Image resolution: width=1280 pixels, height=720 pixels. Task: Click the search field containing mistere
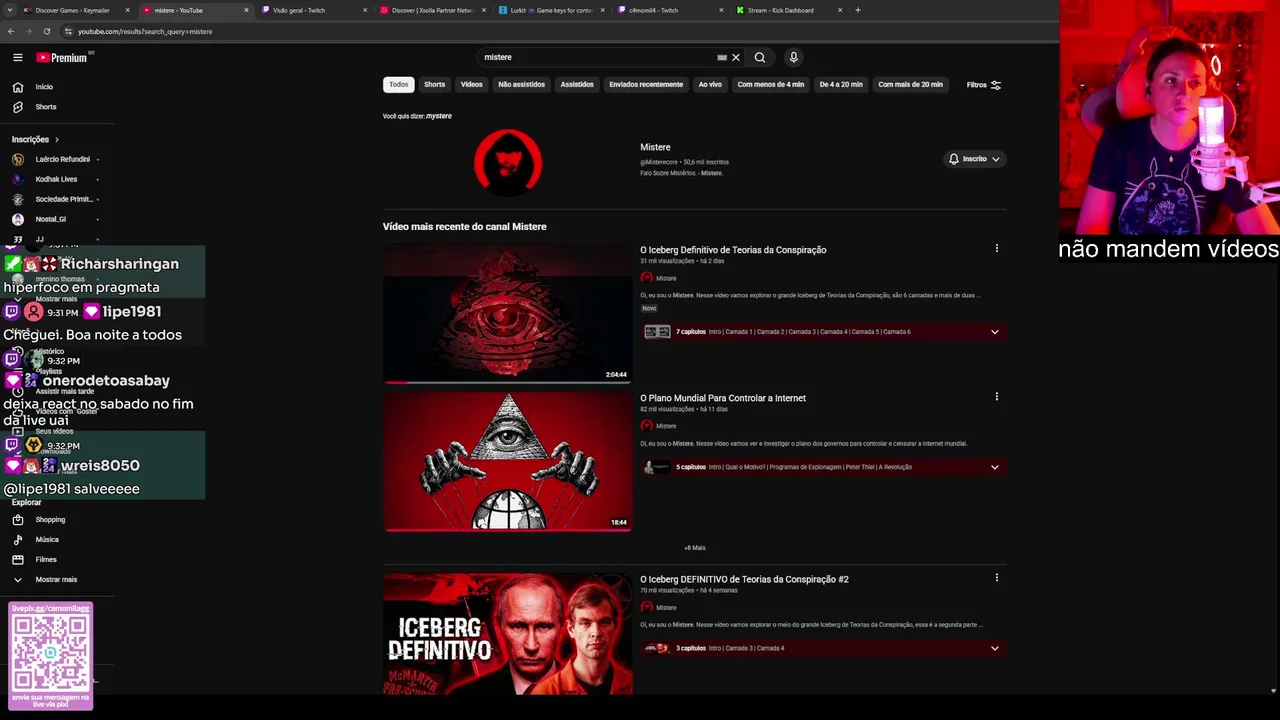[x=598, y=57]
